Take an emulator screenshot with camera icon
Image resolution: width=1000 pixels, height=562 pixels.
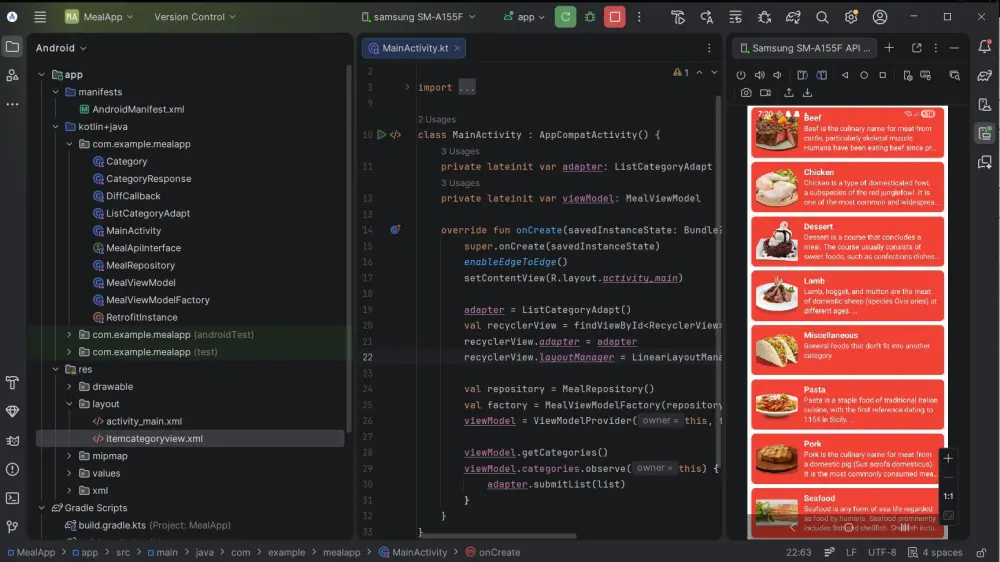[x=746, y=93]
